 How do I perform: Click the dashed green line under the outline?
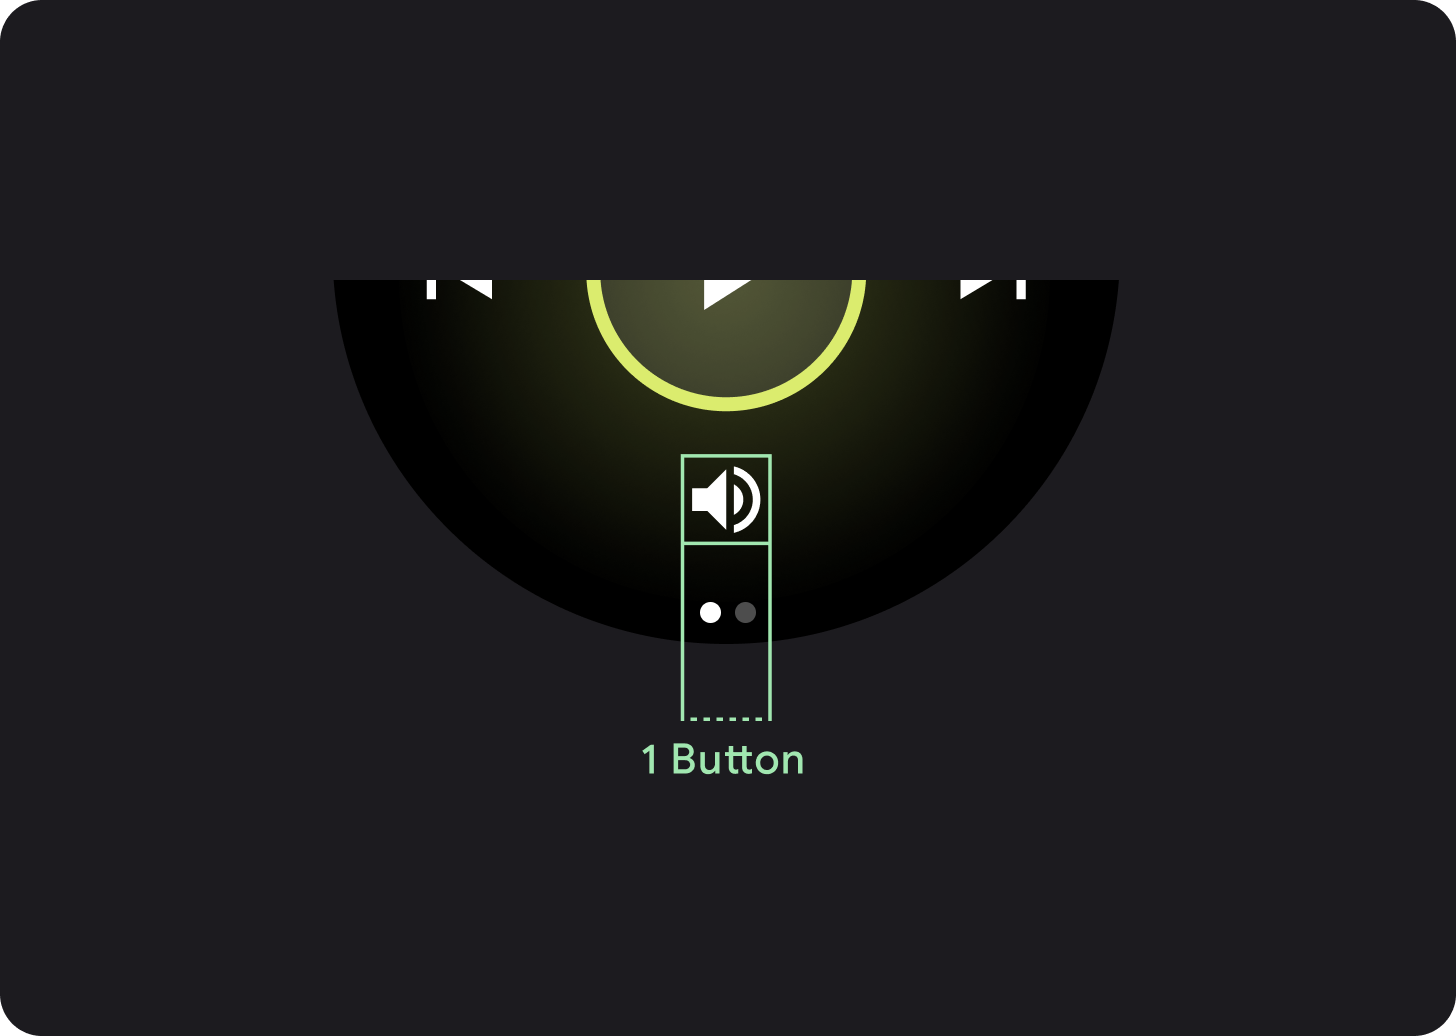pos(726,719)
